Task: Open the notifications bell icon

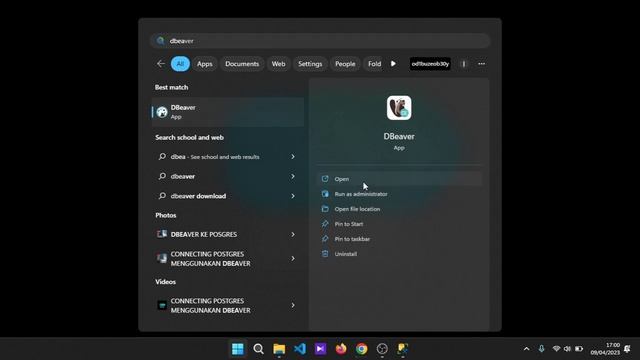Action: coord(627,349)
